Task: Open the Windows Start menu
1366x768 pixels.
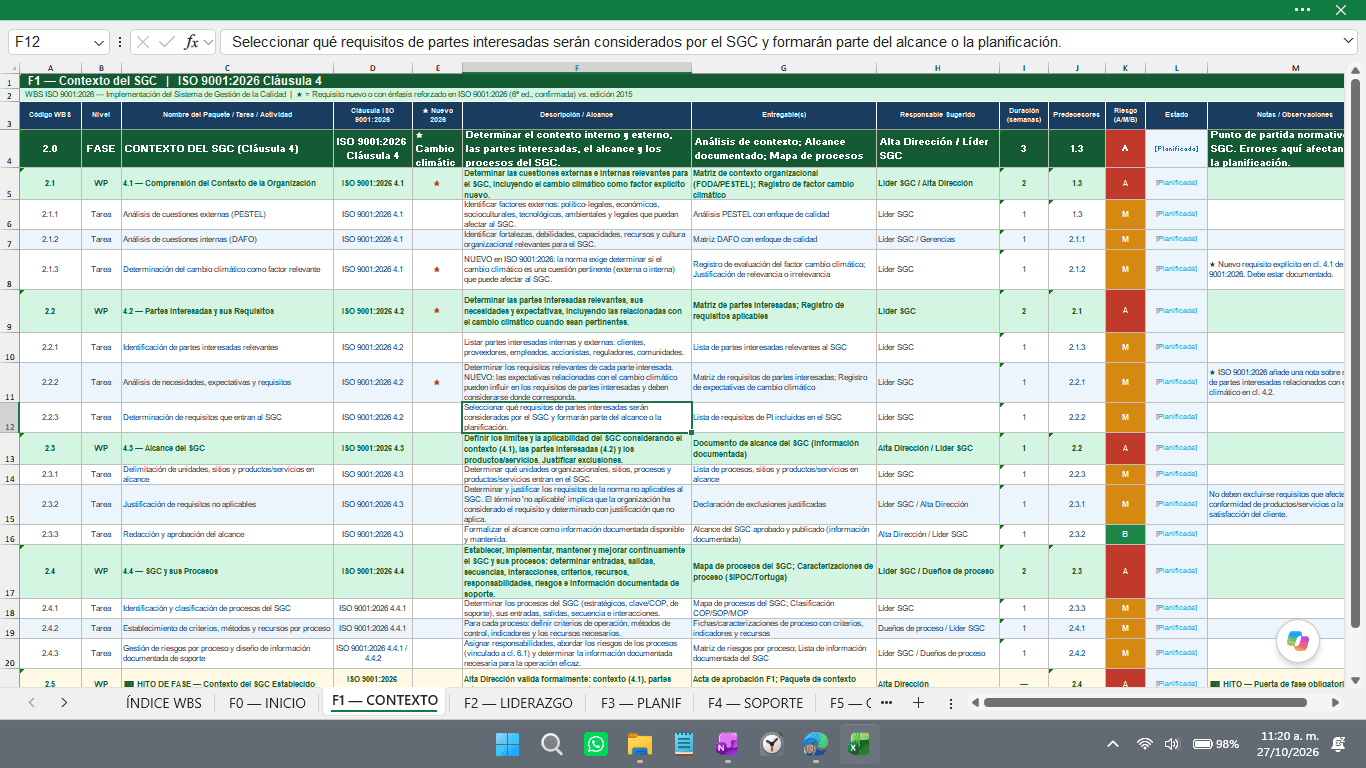Action: [507, 744]
